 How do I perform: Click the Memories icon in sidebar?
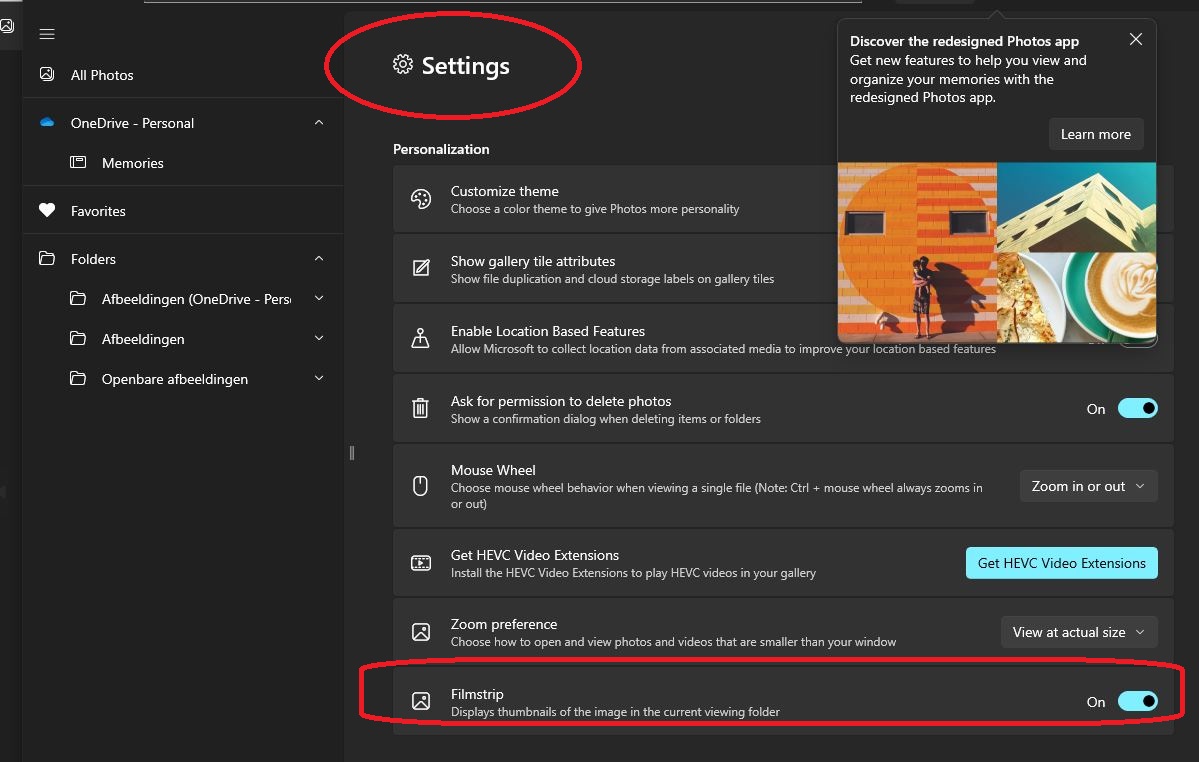click(78, 162)
